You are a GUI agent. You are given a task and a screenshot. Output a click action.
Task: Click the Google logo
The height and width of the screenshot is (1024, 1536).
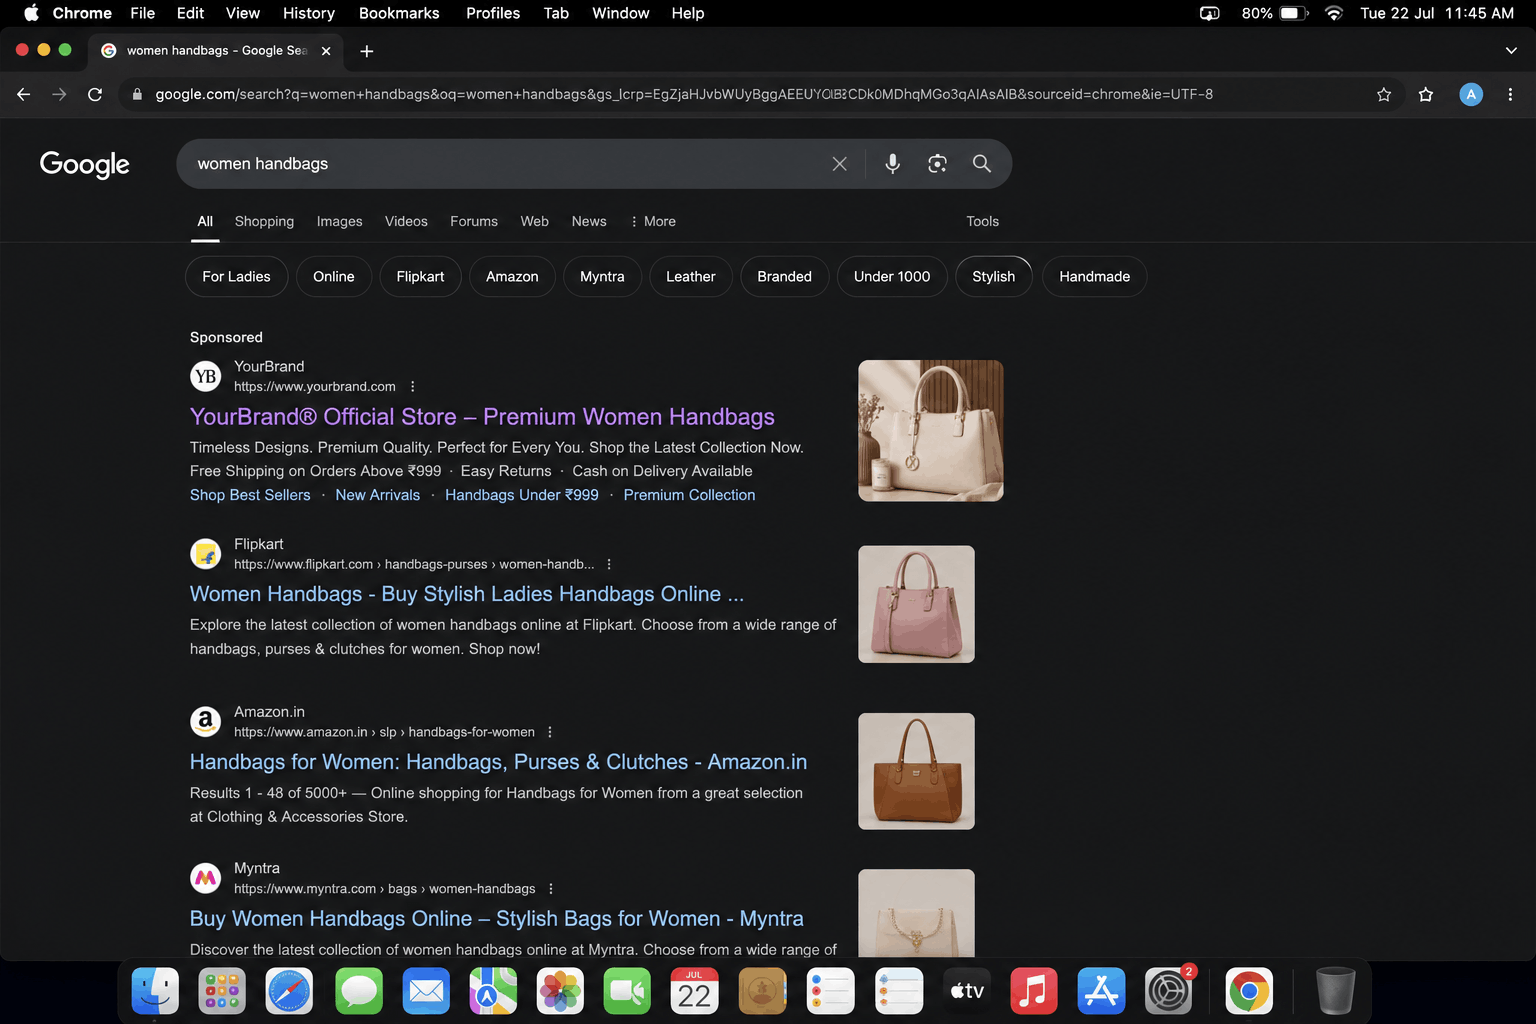point(85,164)
